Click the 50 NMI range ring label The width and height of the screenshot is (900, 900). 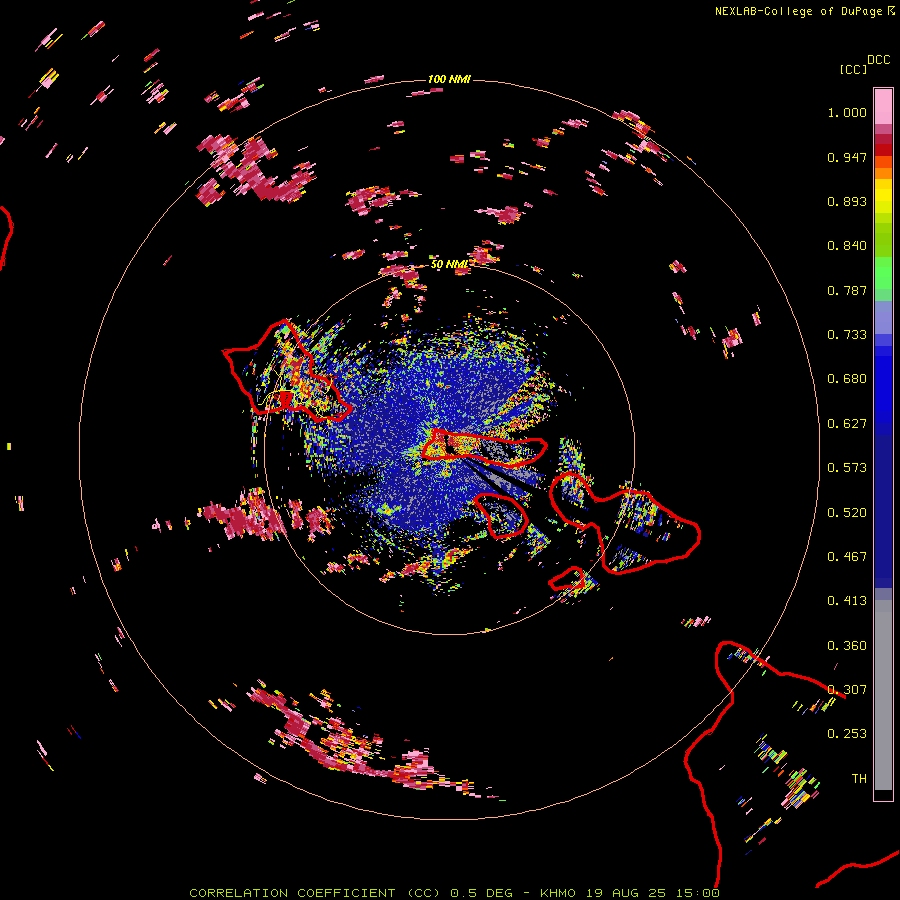tap(449, 264)
